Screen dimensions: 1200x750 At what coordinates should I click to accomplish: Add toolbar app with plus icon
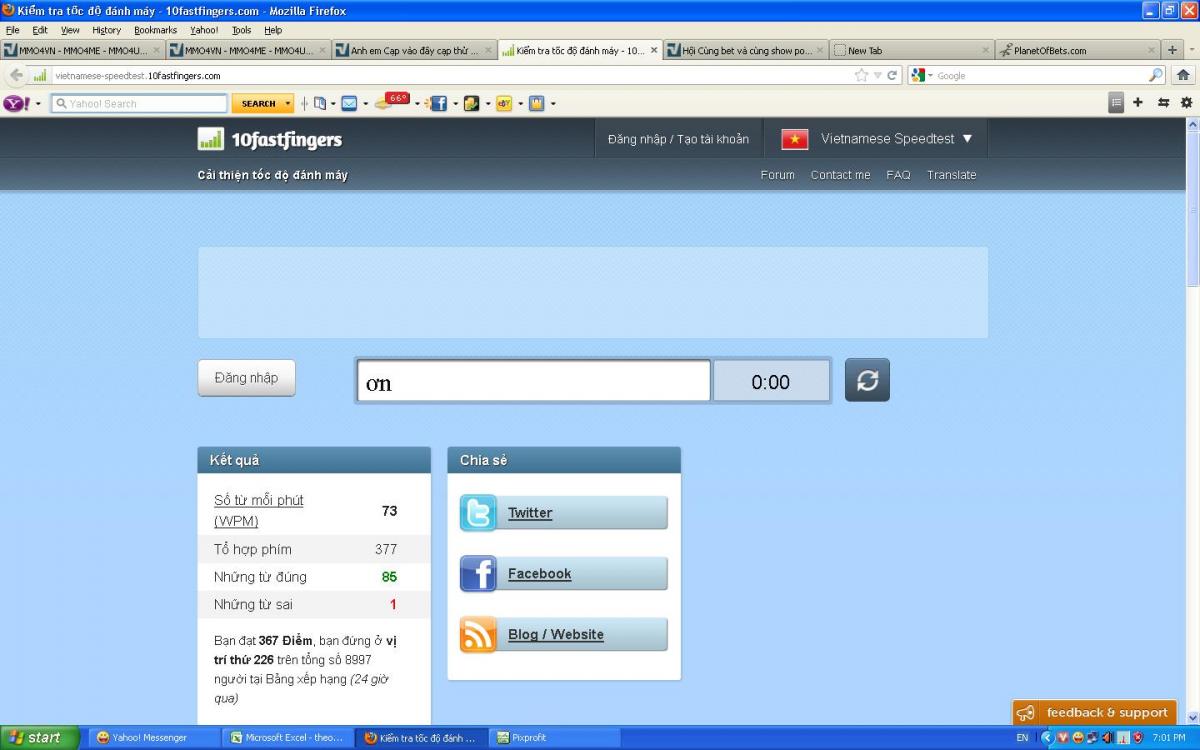(x=1138, y=102)
